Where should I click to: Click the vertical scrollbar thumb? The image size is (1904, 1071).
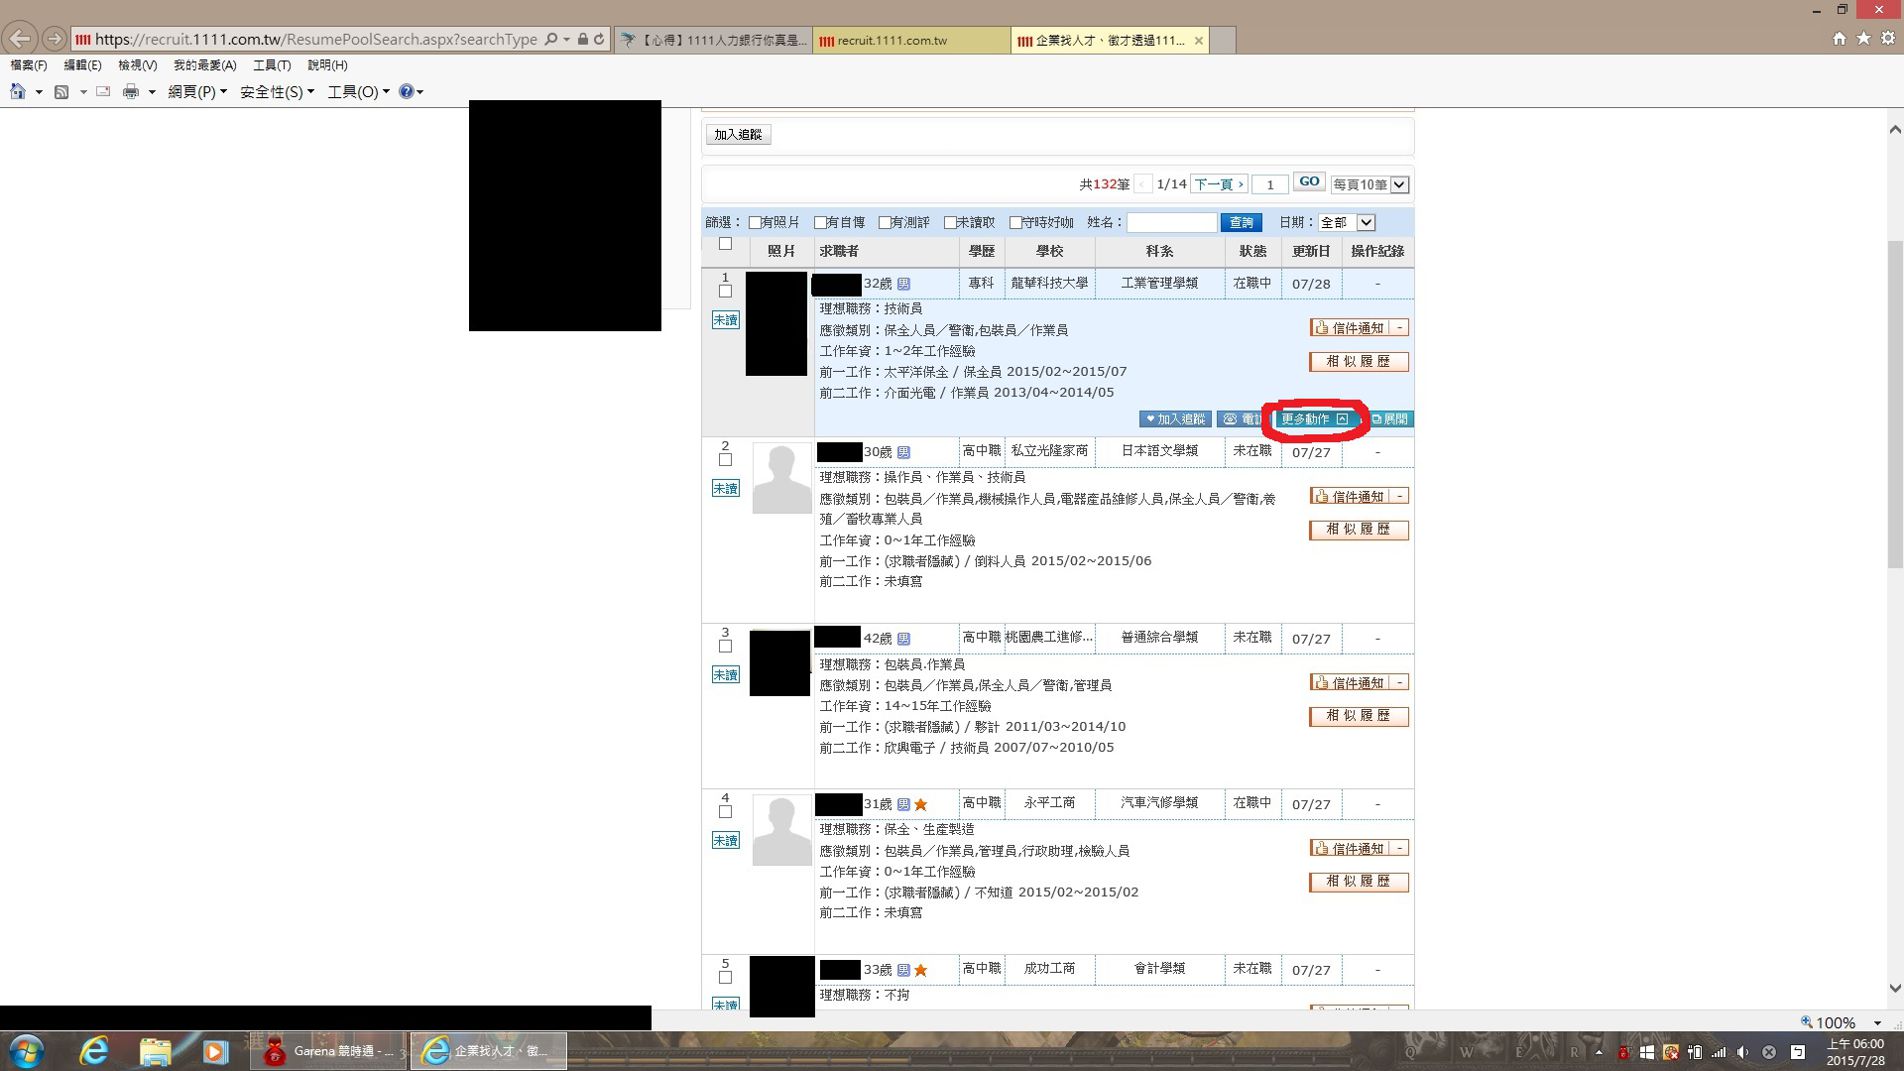(x=1895, y=405)
